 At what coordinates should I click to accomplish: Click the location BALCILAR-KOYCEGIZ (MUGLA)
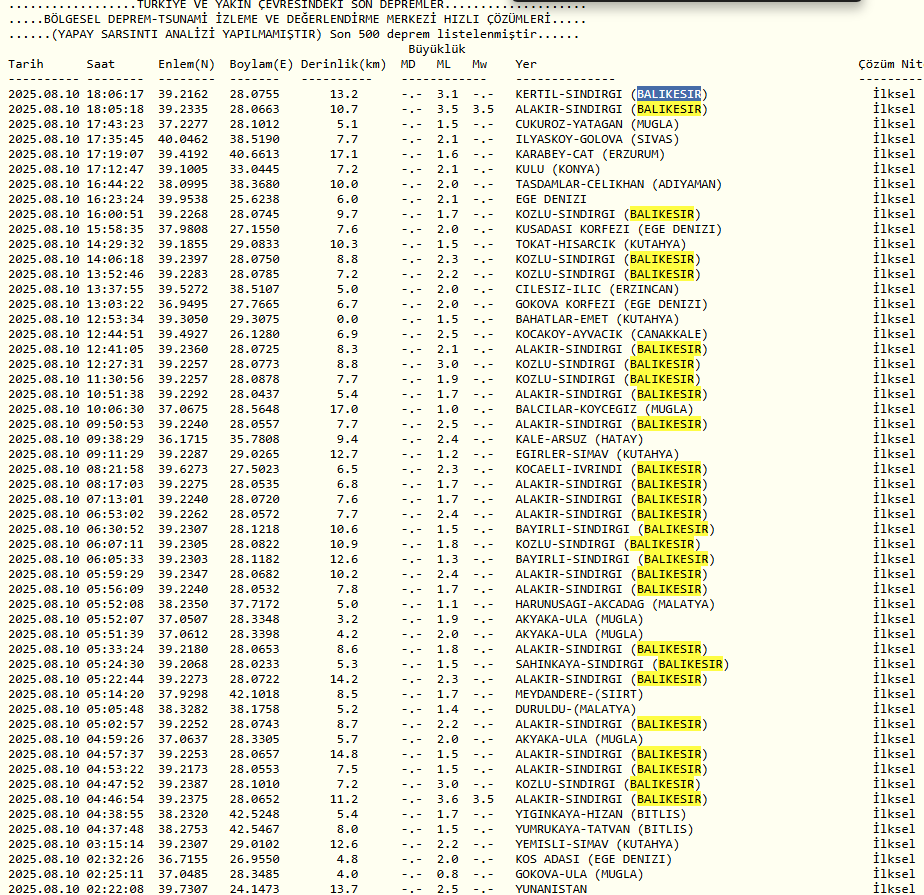coord(604,409)
